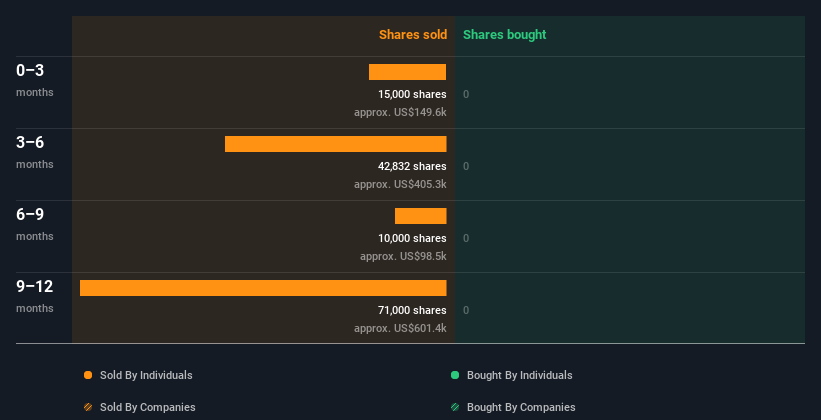Click the shares bought 0 in 0–3 row
The image size is (821, 420).
click(x=466, y=94)
